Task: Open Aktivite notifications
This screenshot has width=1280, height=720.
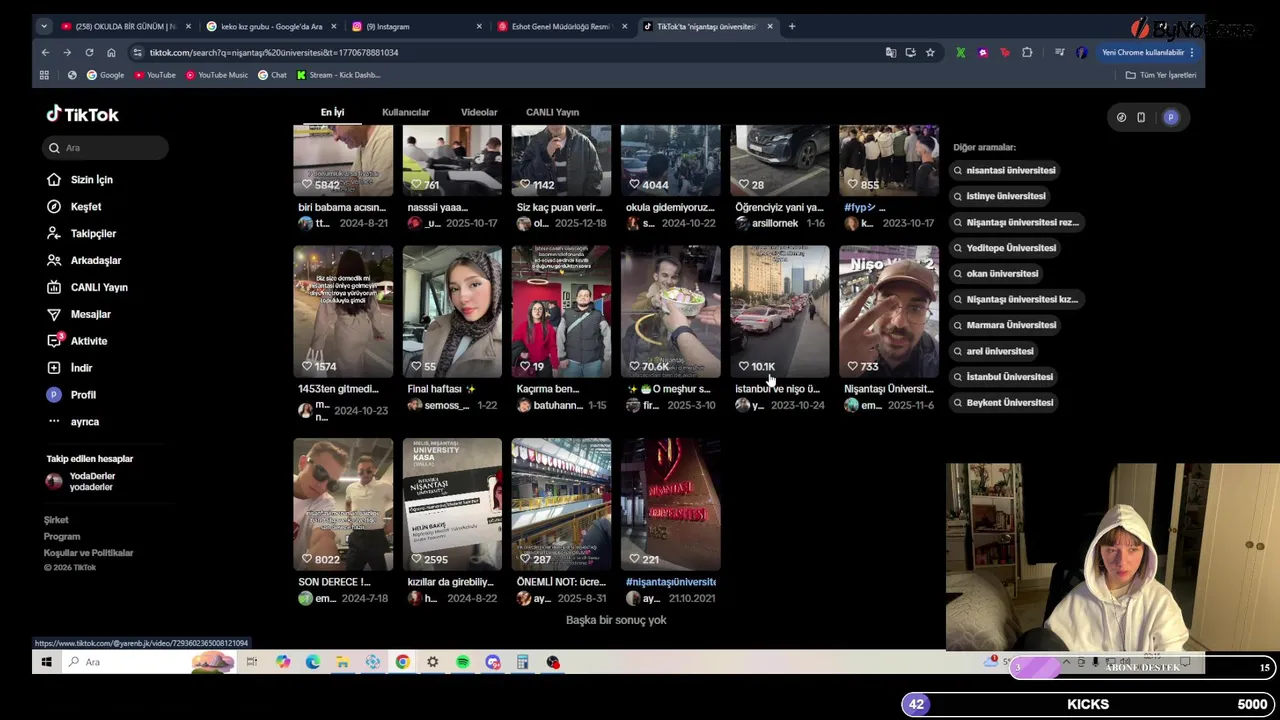Action: tap(77, 341)
